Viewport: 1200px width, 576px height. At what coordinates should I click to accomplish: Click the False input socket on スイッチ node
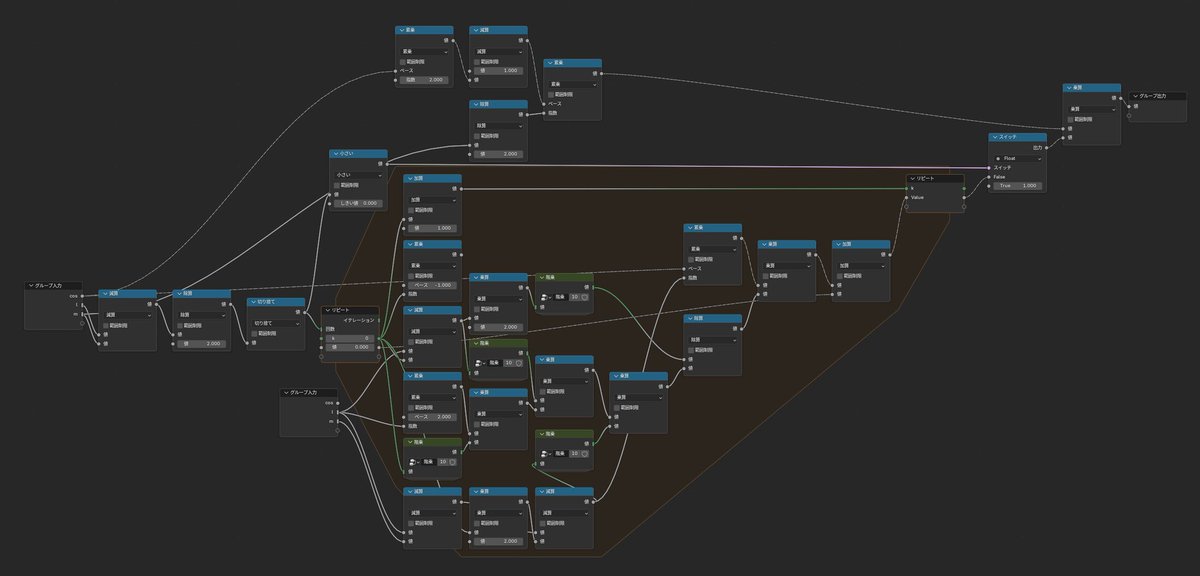coord(989,177)
